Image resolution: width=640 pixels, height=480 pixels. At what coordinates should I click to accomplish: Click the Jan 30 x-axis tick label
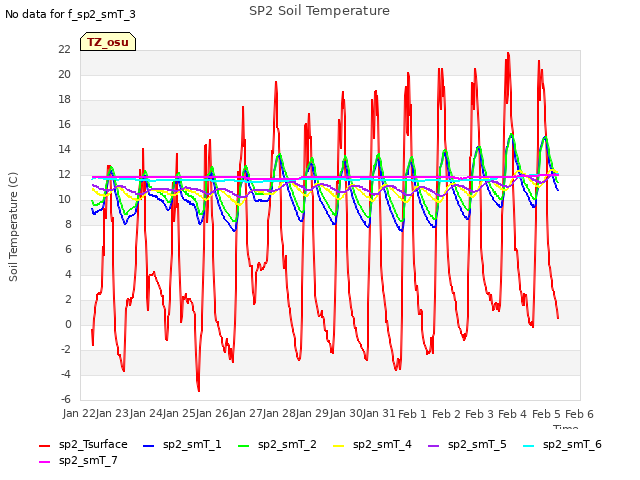click(346, 414)
